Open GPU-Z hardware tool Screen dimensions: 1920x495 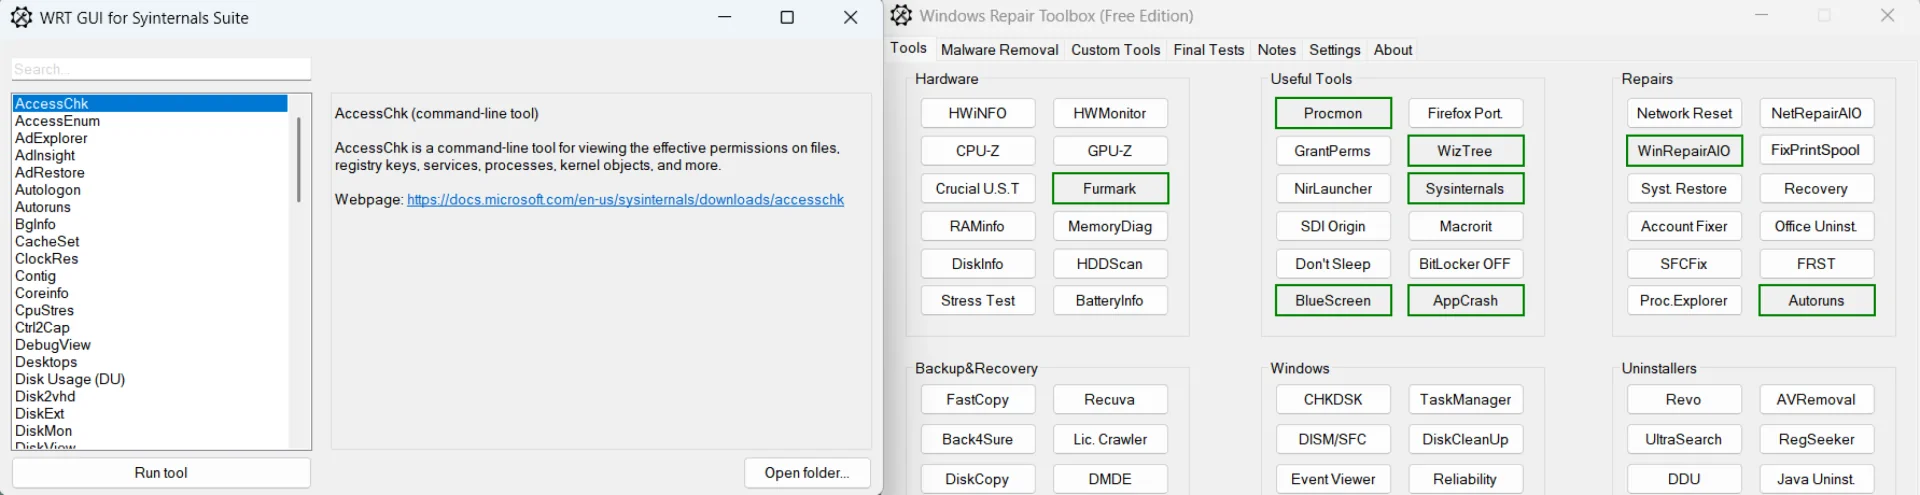pos(1109,151)
